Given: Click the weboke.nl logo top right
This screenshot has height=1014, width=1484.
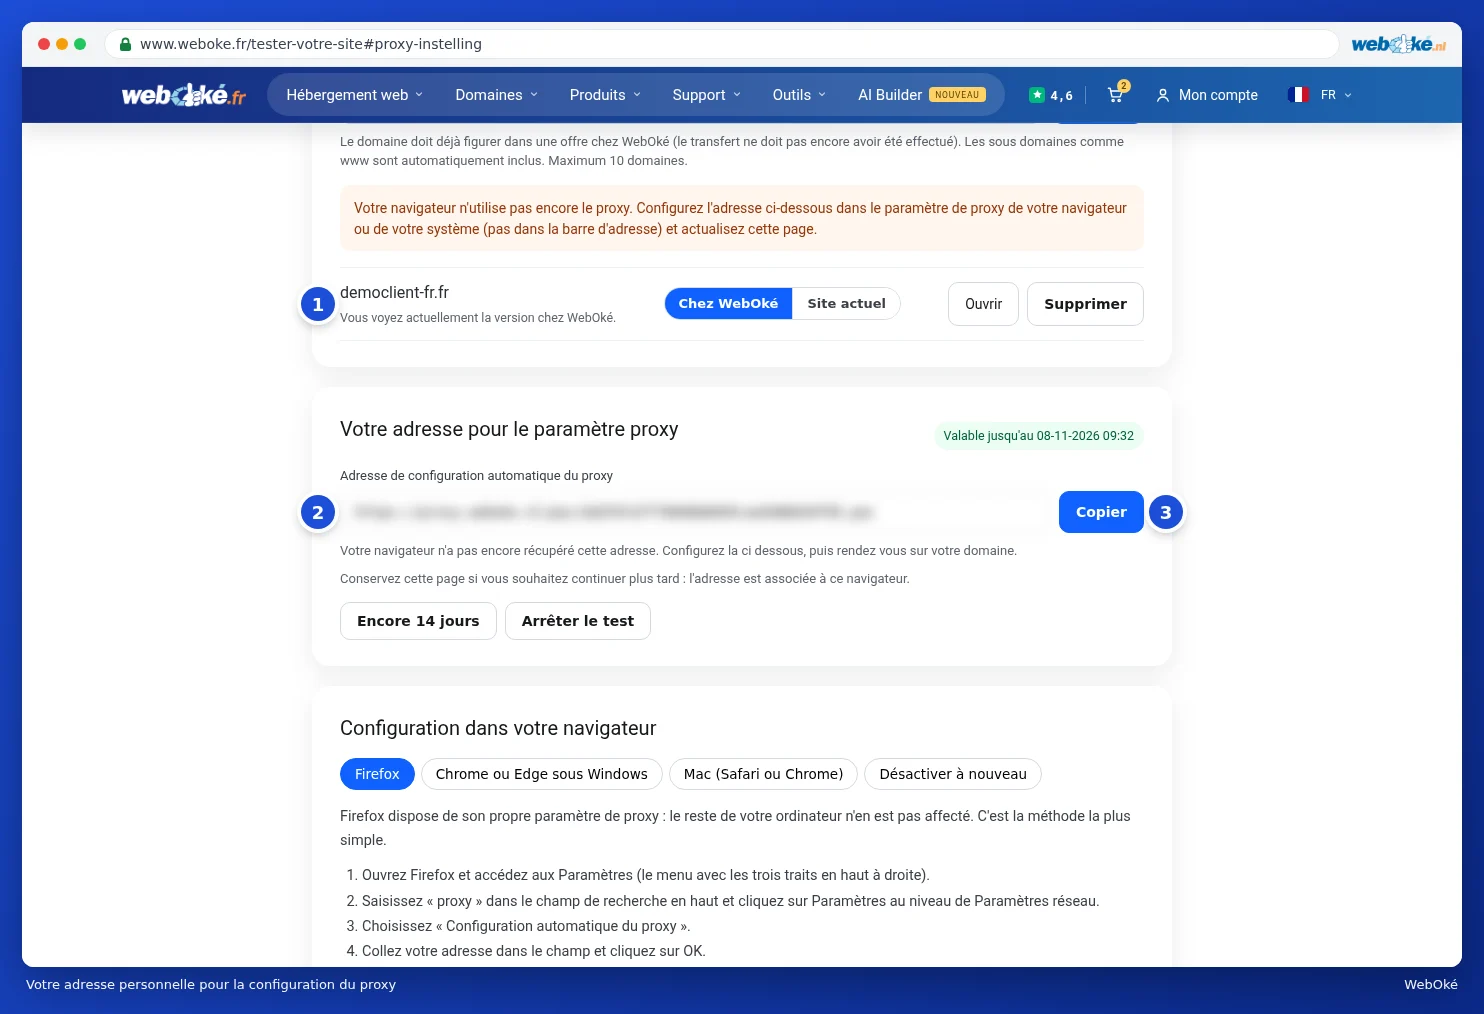Looking at the screenshot, I should [x=1398, y=44].
